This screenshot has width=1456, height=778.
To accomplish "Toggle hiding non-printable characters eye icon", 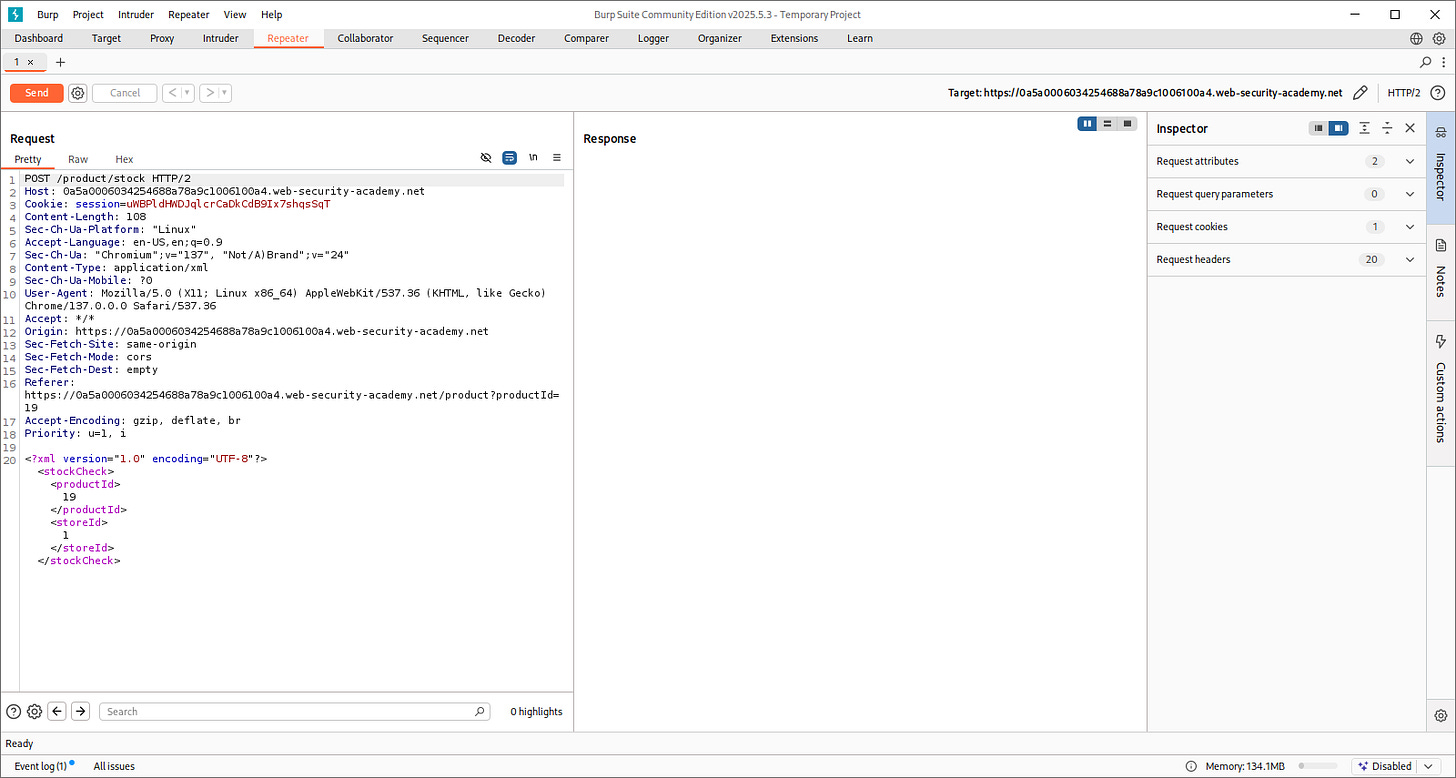I will click(x=486, y=158).
